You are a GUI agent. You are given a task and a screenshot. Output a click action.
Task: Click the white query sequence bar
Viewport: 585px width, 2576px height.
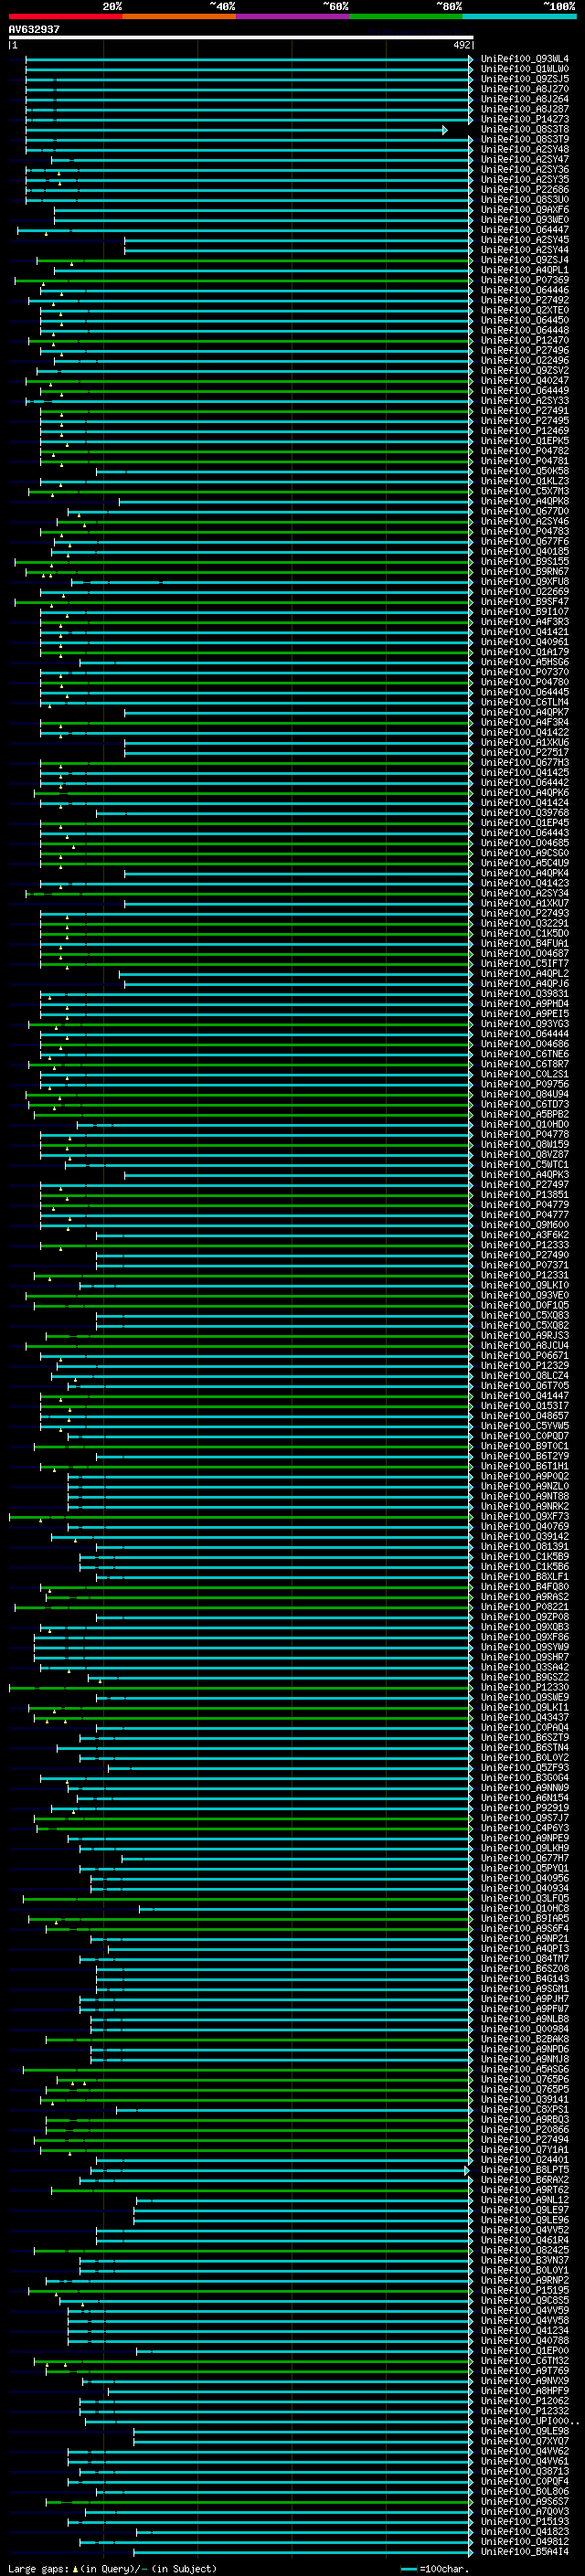click(241, 38)
